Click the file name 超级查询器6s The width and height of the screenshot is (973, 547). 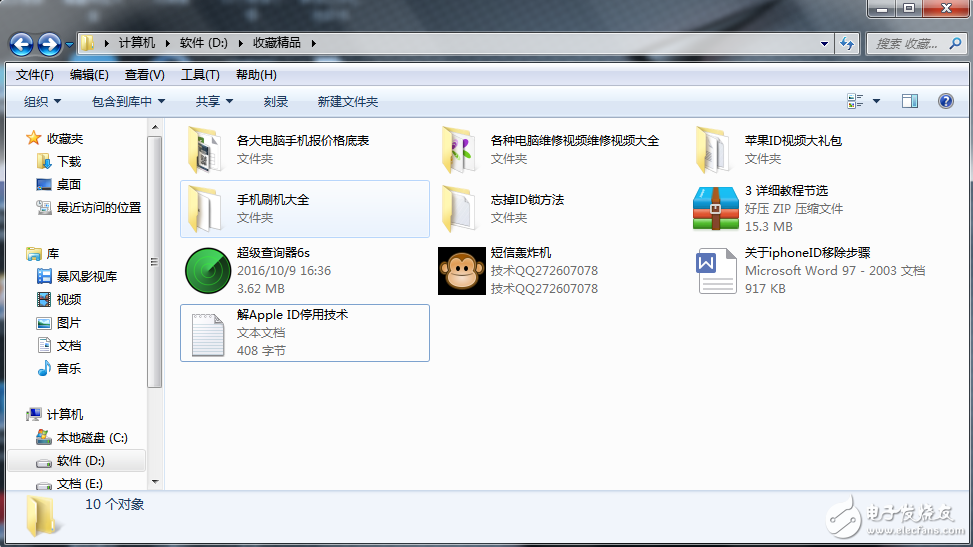coord(273,253)
